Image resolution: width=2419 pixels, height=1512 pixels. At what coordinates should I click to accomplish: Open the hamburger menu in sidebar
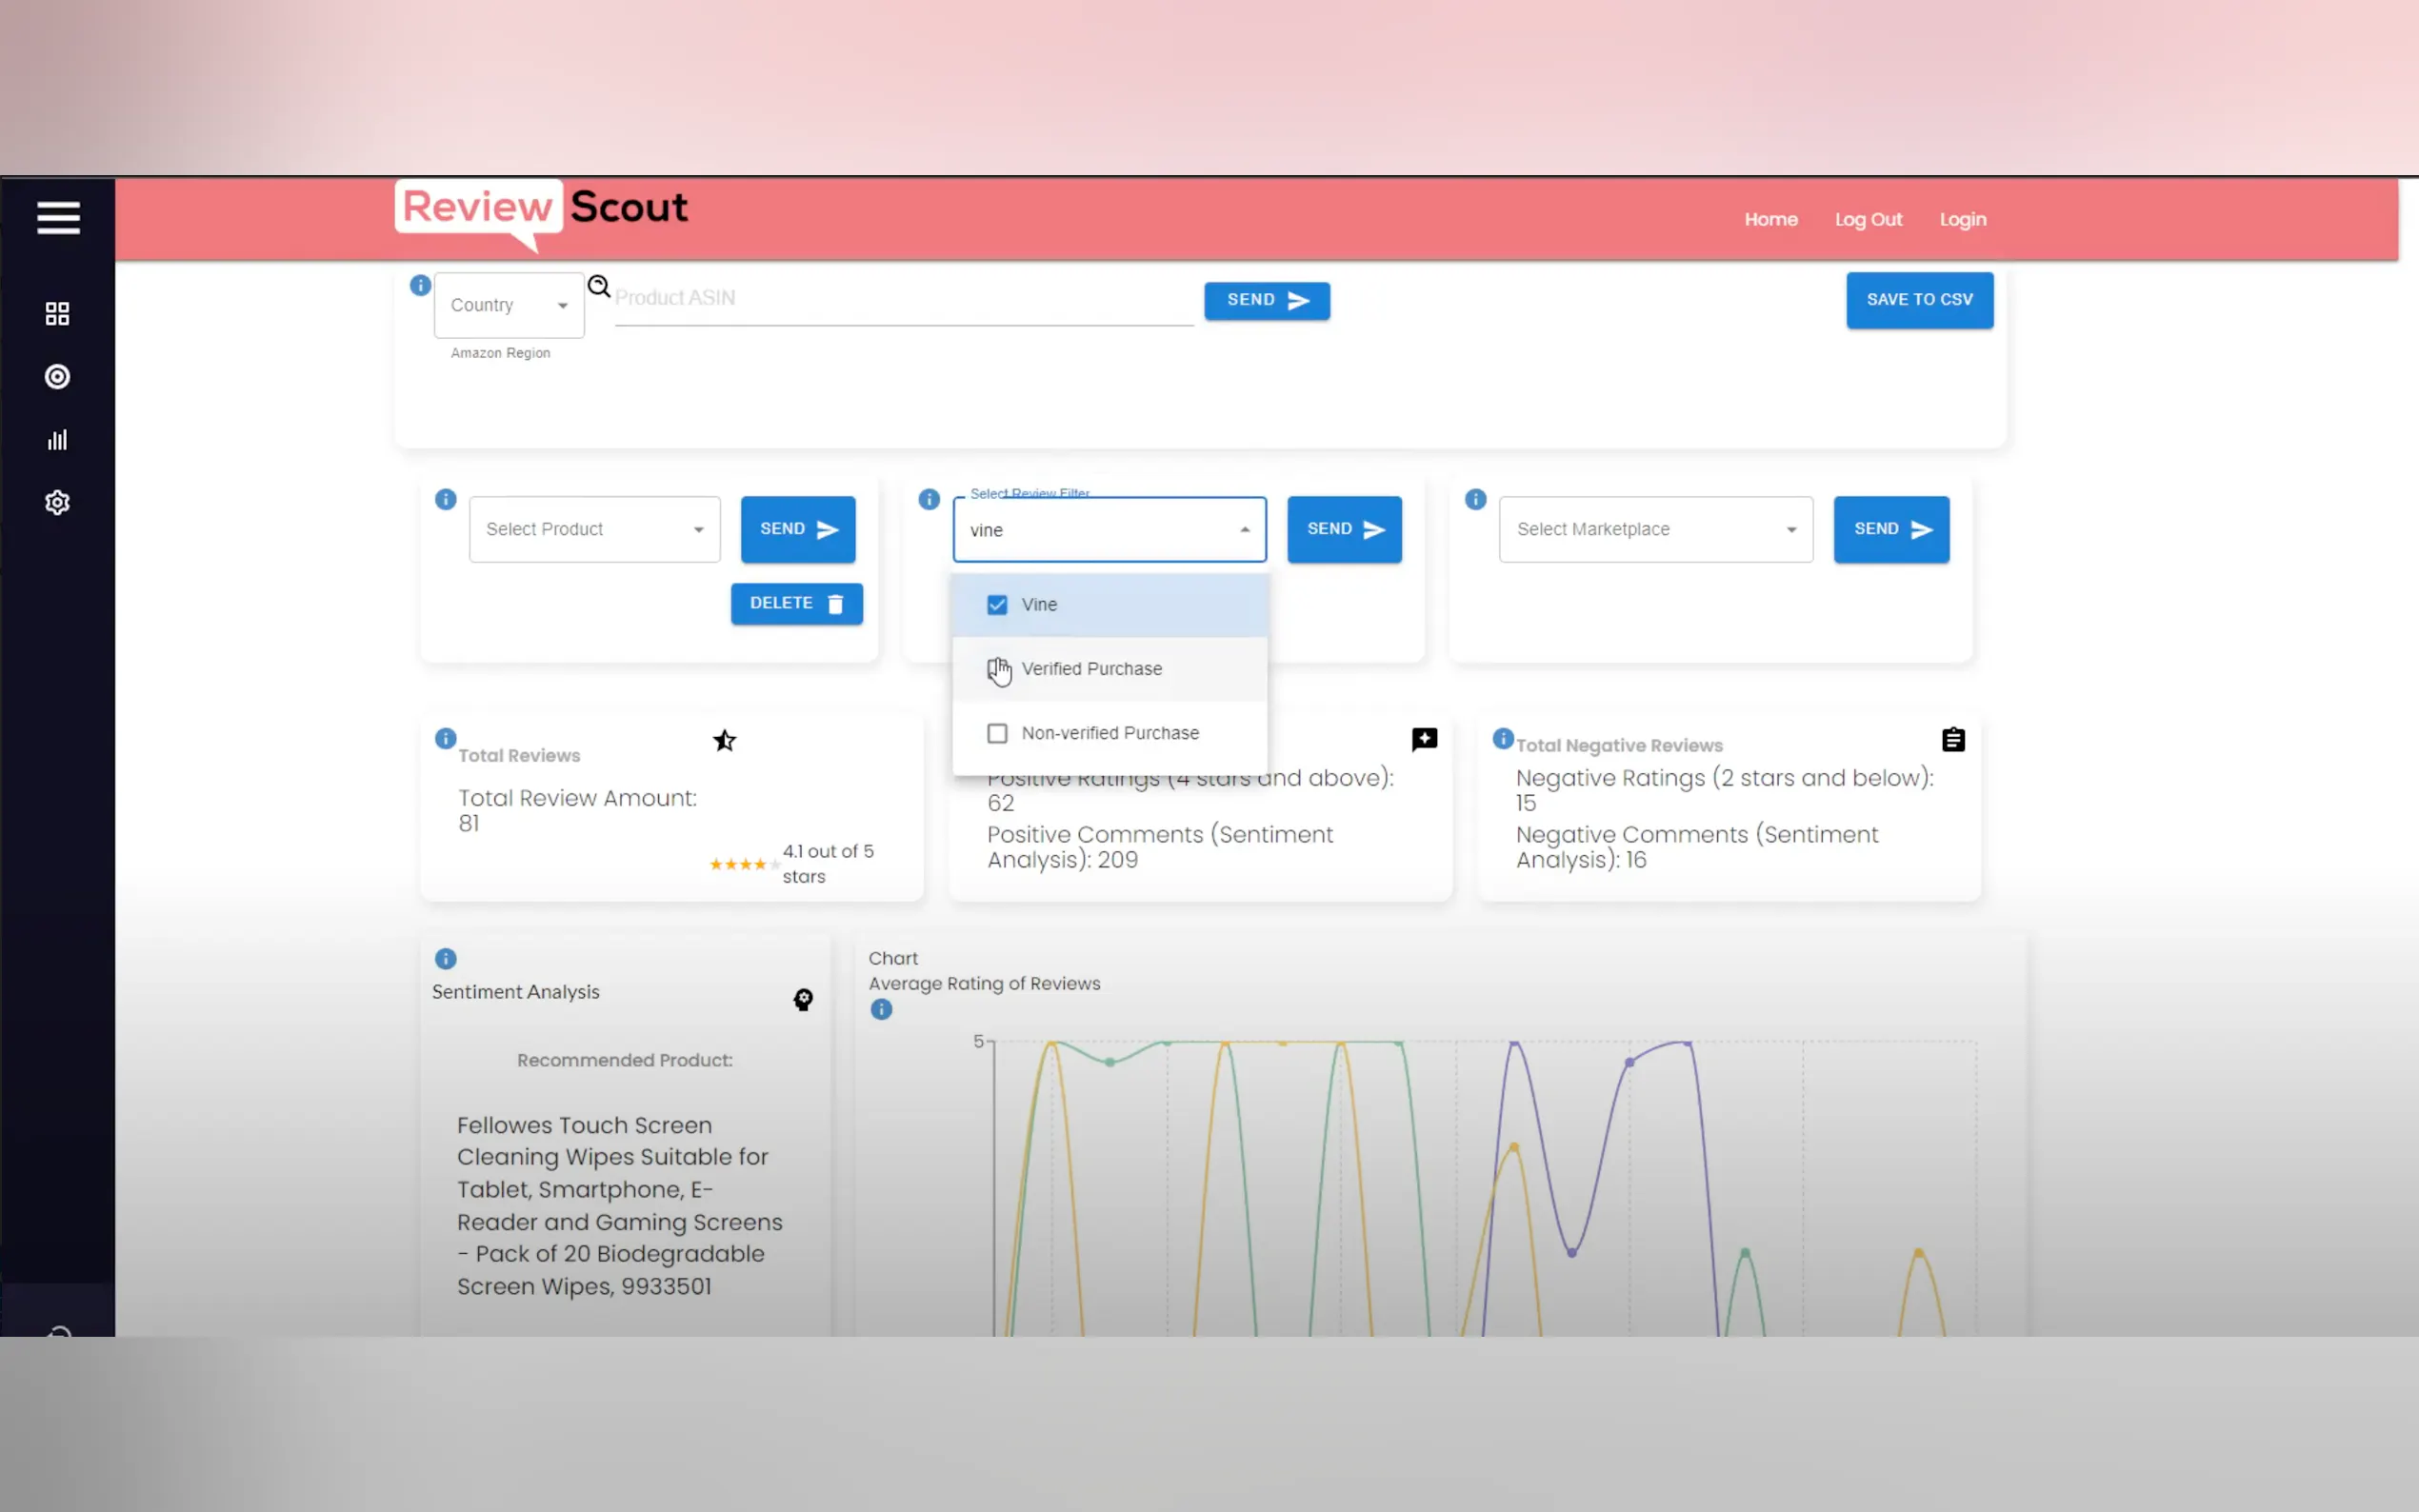58,217
